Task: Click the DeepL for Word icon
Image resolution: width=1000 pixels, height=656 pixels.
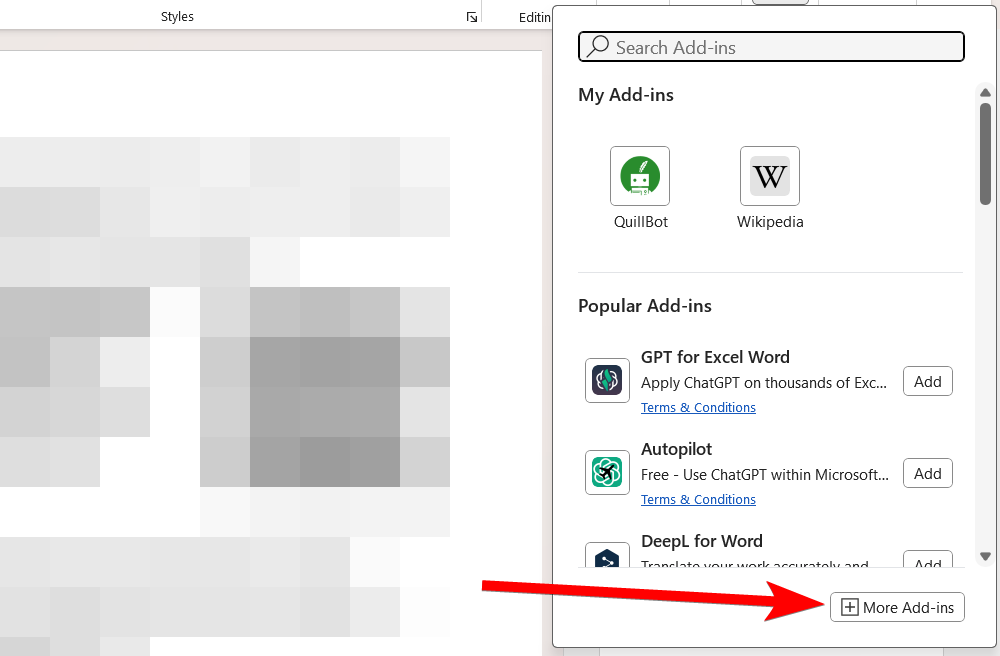Action: tap(607, 556)
